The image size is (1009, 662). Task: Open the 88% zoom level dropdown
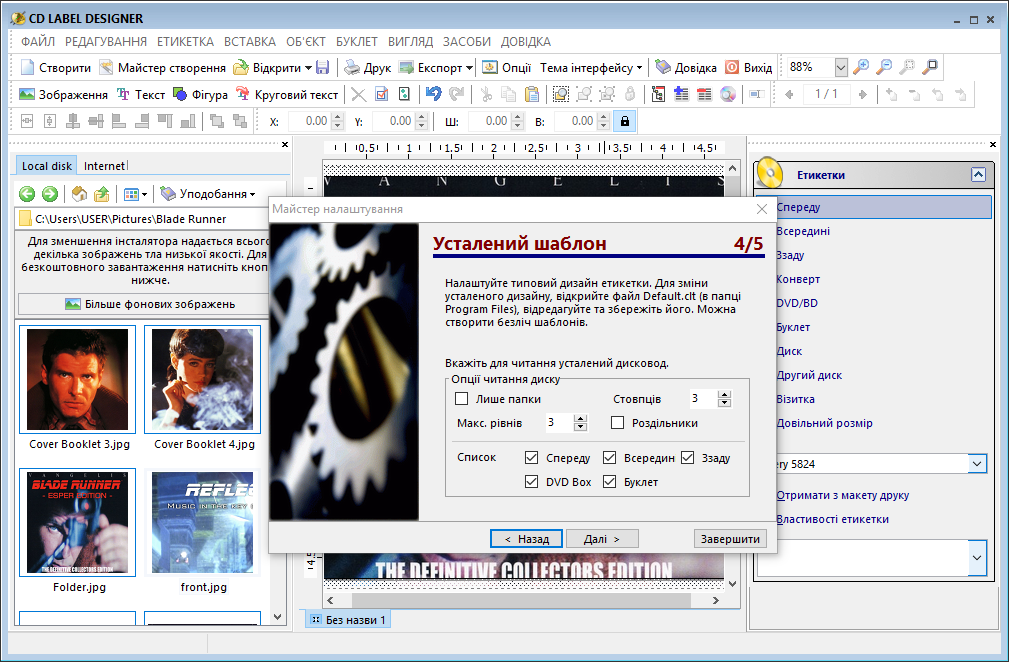coord(840,67)
